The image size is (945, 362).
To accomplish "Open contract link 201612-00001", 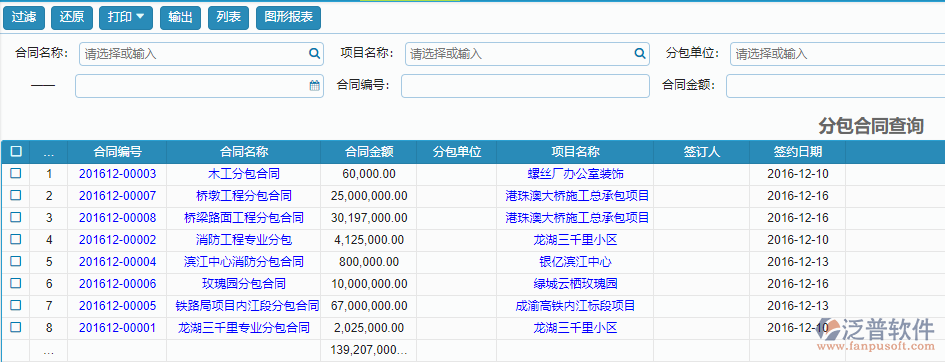I will point(118,328).
